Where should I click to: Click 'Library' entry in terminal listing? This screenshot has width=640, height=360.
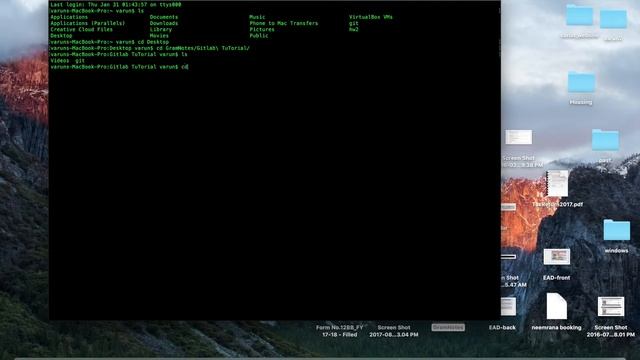[x=161, y=29]
